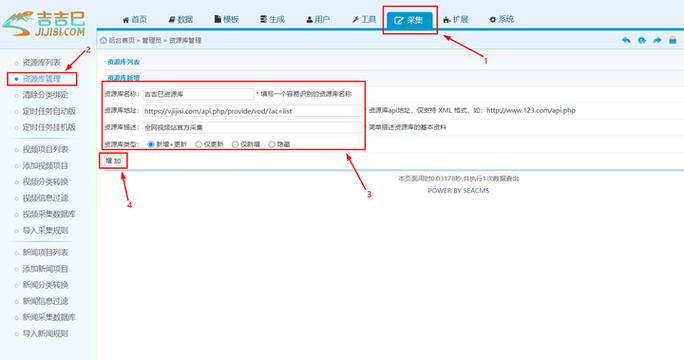Click the print icon in toolbar
The width and height of the screenshot is (684, 360).
[x=673, y=40]
